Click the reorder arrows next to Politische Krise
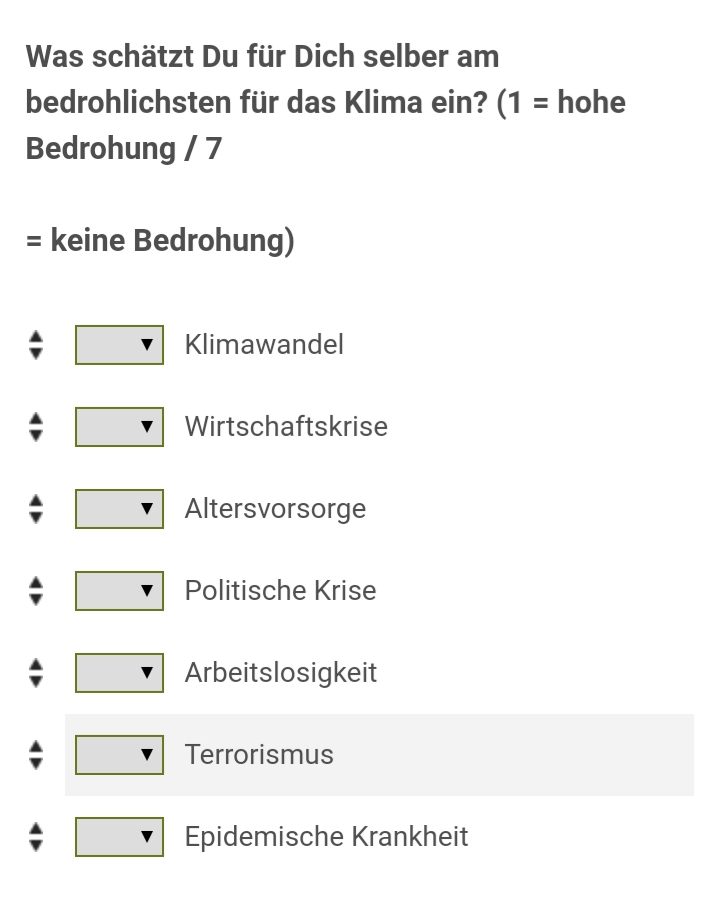The image size is (720, 923). [x=36, y=591]
